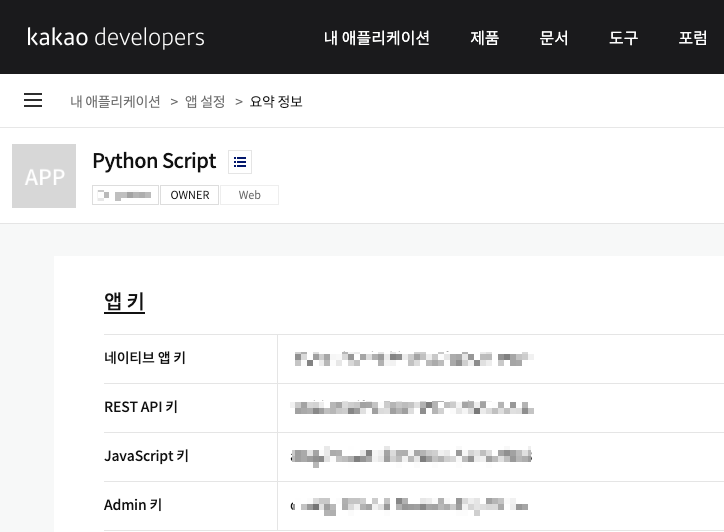The image size is (724, 532).
Task: Open 내 애플리케이션 in the top navigation
Action: pos(377,37)
